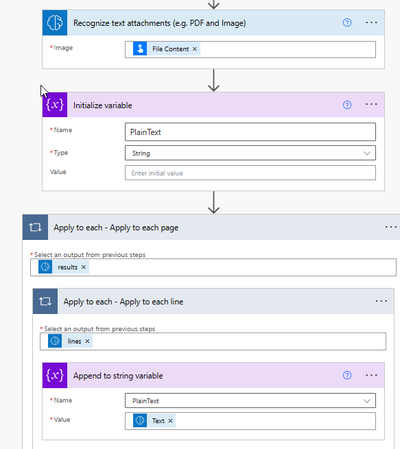The width and height of the screenshot is (400, 449).
Task: Open the Apply to each line ellipsis menu
Action: click(381, 301)
